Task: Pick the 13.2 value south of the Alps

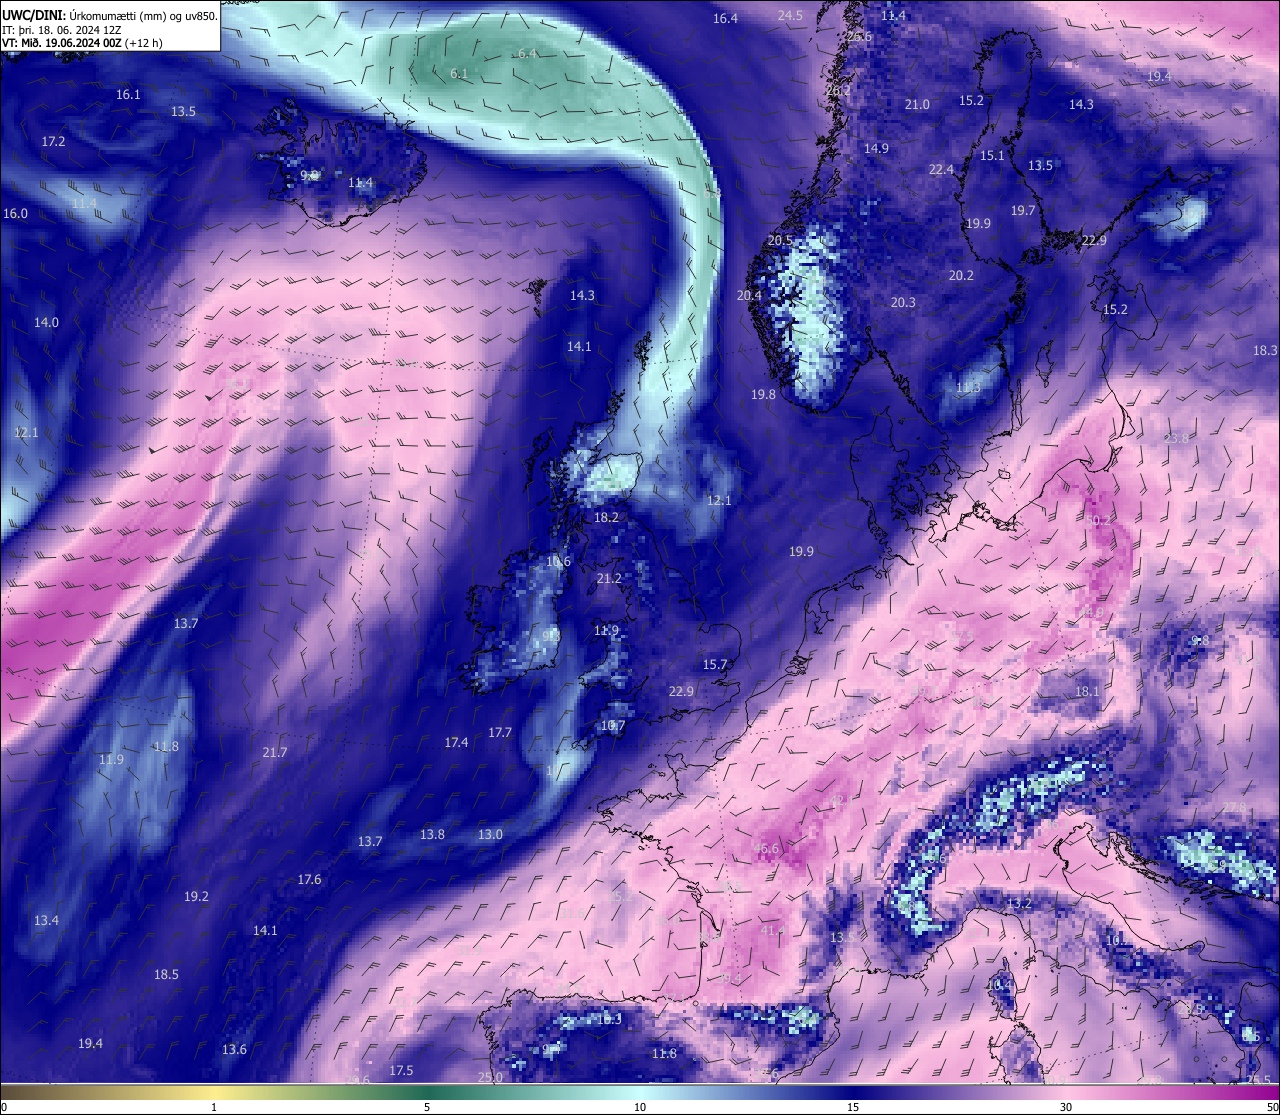Action: coord(1019,904)
